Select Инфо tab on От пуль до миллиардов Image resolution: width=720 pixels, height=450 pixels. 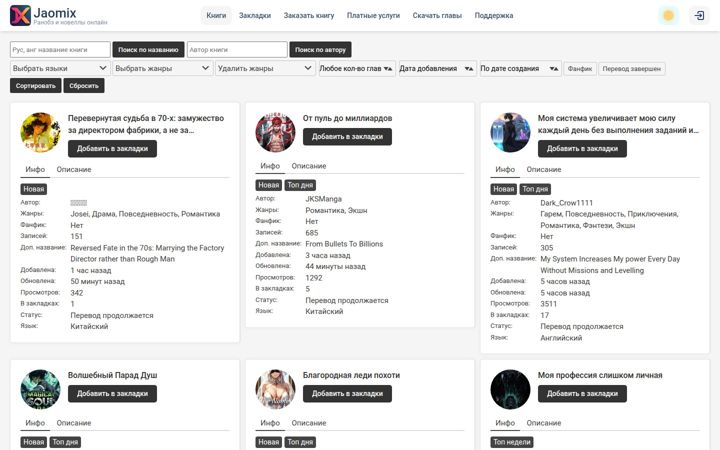tap(270, 166)
